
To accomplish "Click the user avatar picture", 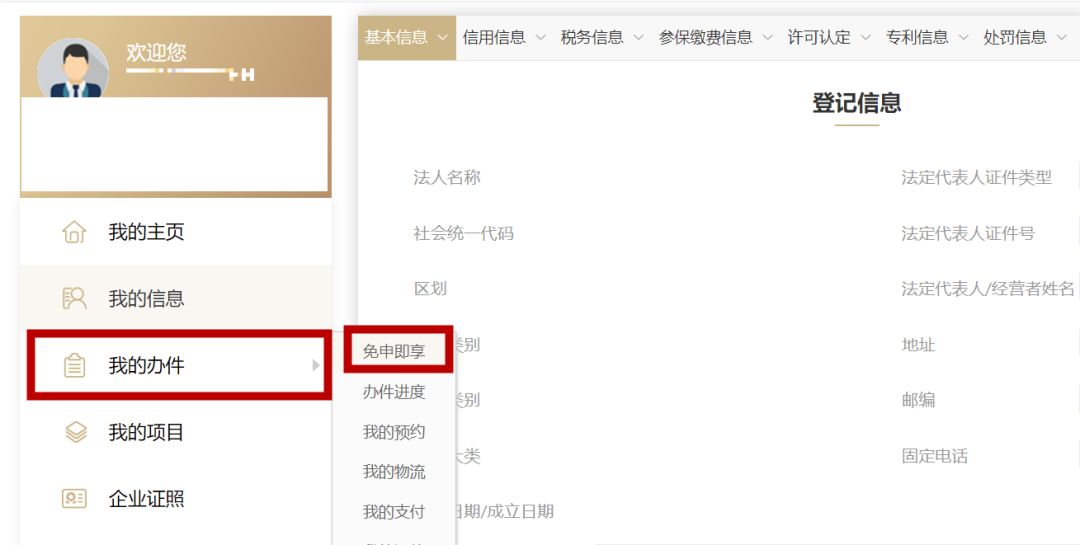I will (72, 71).
